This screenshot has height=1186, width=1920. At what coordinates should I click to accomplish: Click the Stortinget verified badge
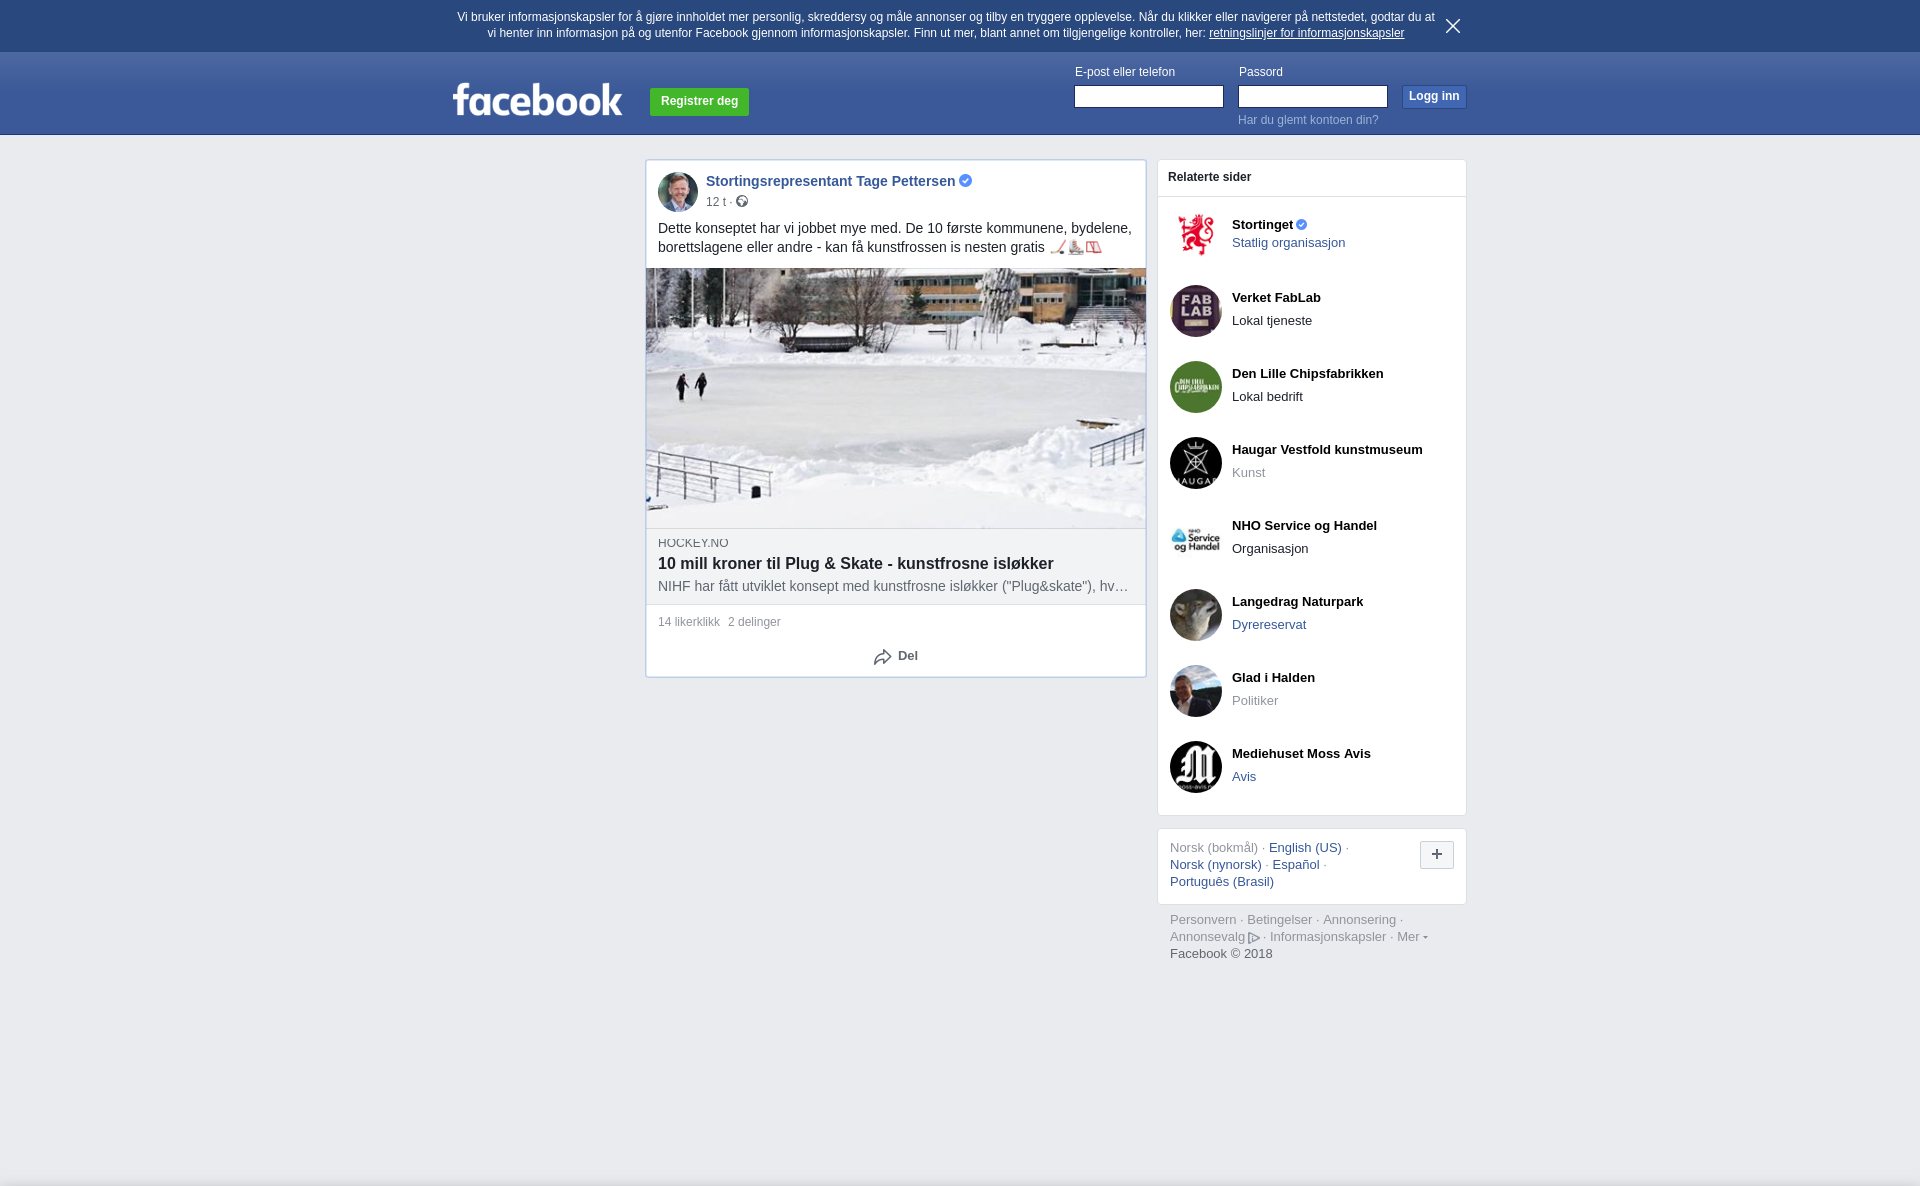[x=1302, y=225]
